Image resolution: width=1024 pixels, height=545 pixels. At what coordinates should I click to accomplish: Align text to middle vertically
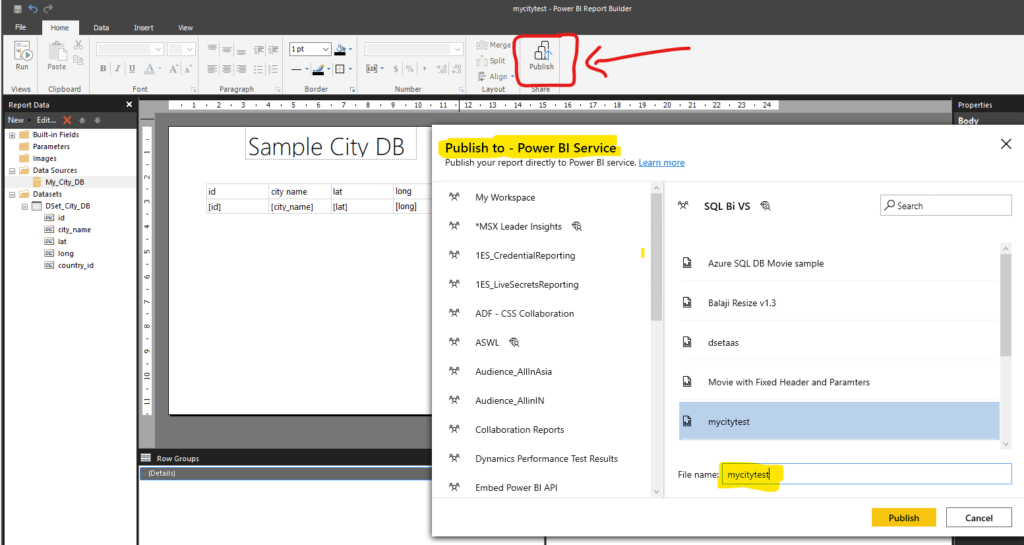pyautogui.click(x=227, y=49)
